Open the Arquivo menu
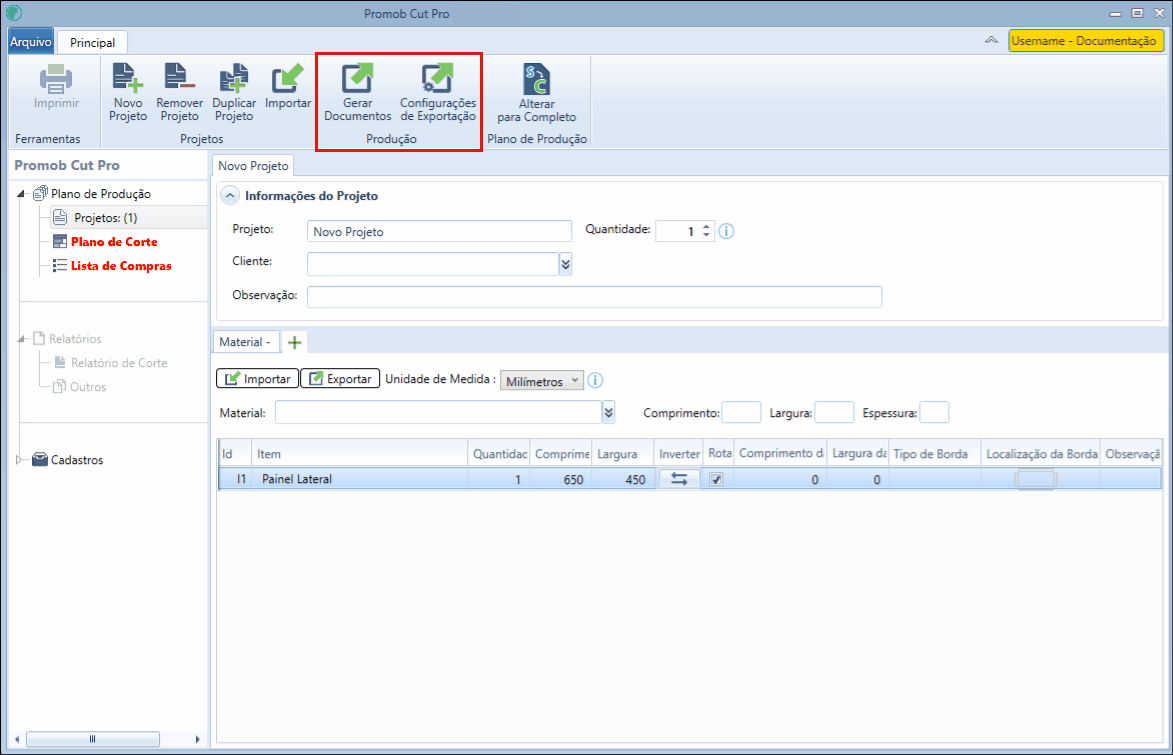The image size is (1173, 755). (31, 42)
